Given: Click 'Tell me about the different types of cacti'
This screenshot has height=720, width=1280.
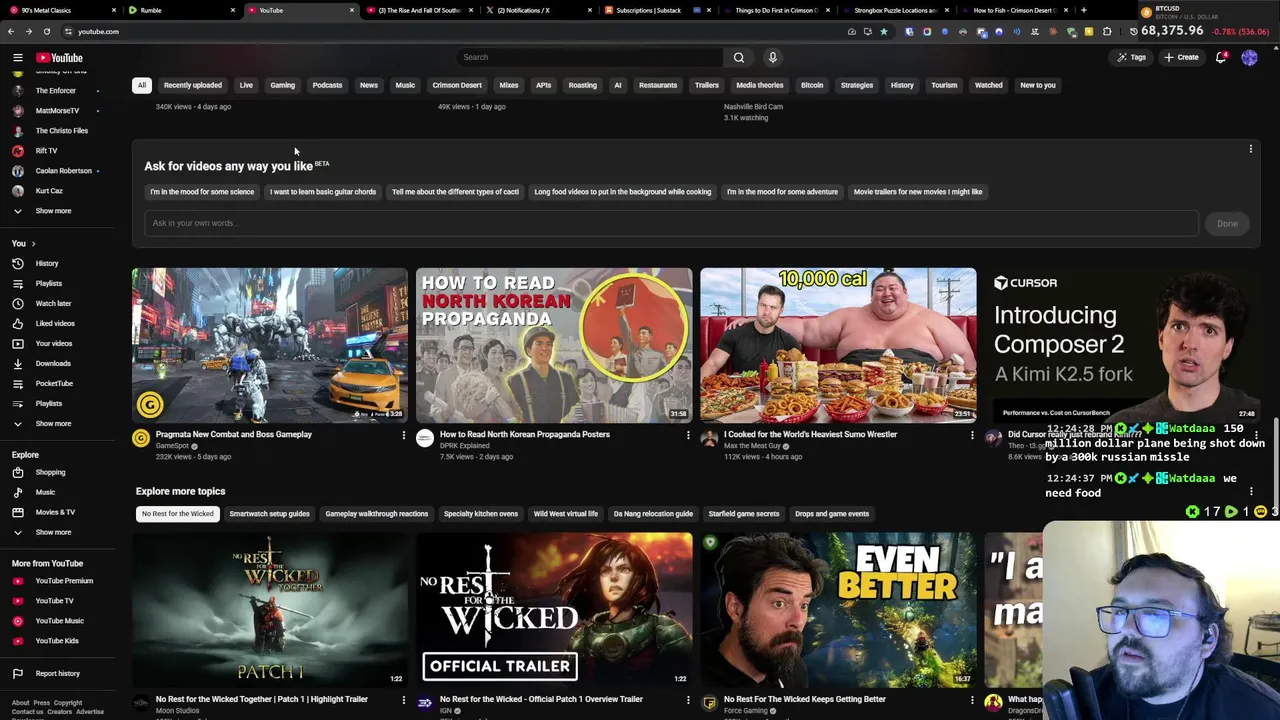Looking at the screenshot, I should [455, 192].
